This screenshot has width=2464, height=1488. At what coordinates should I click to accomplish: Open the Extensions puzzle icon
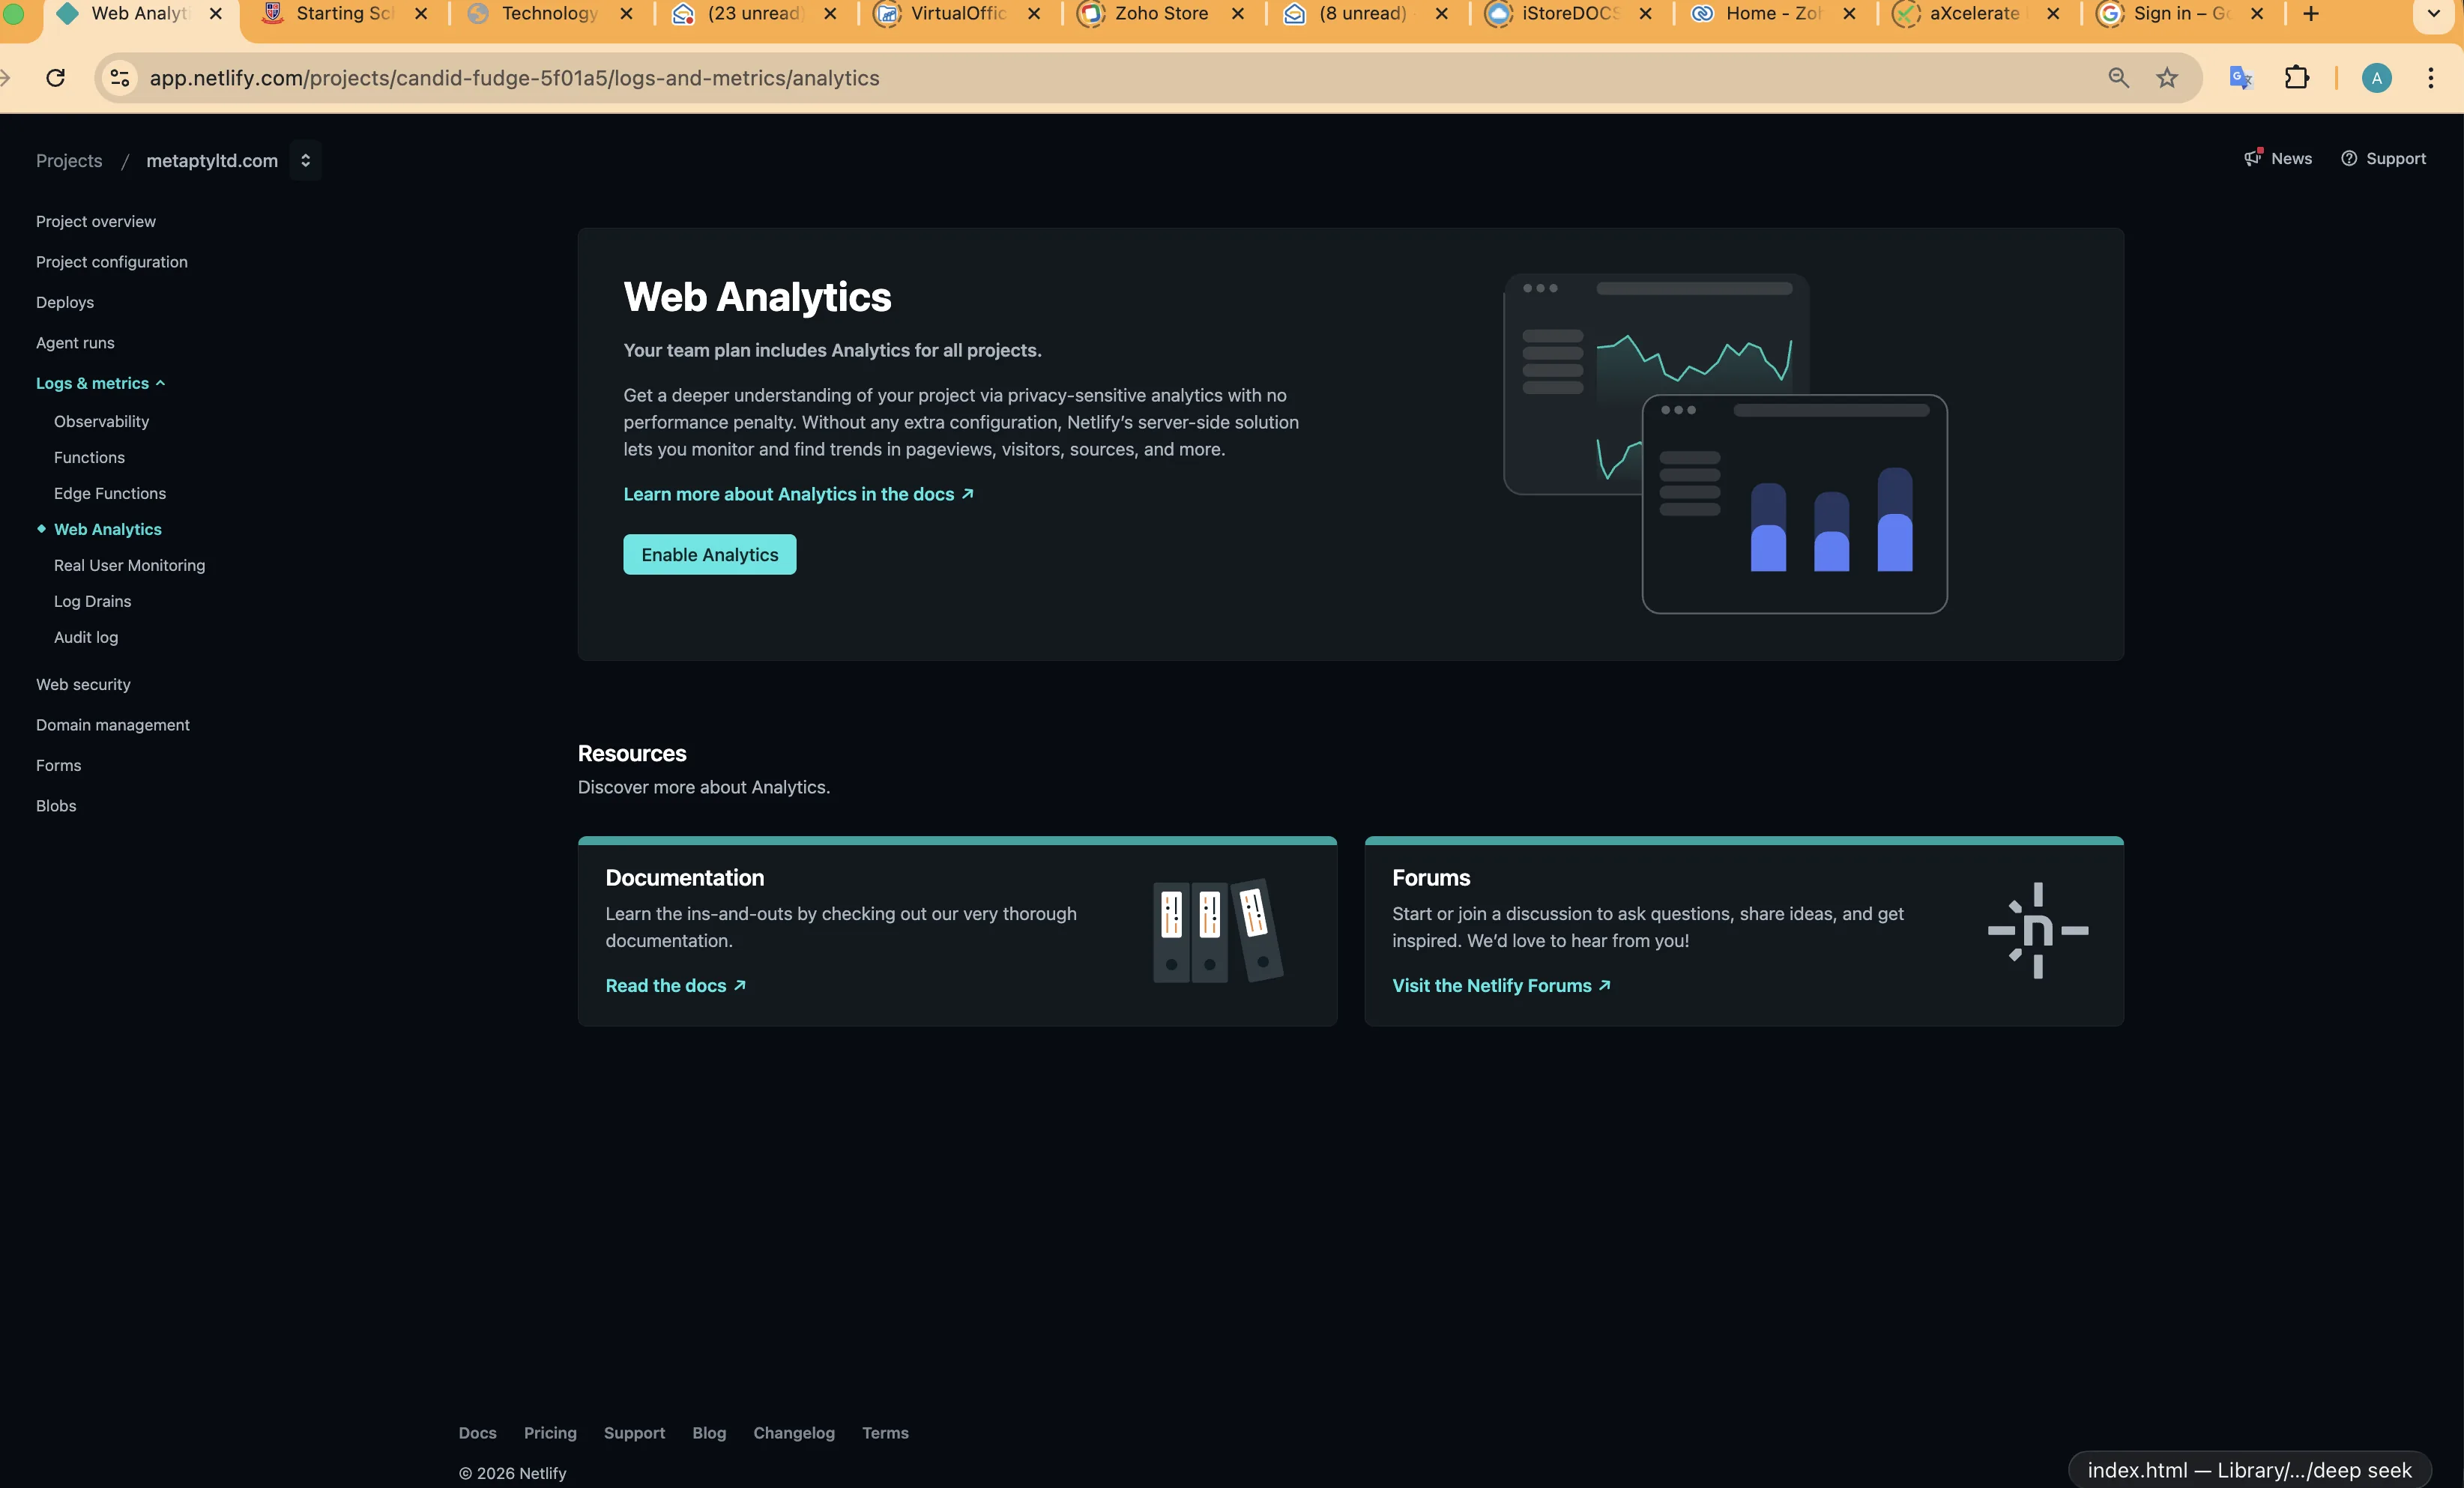pyautogui.click(x=2297, y=78)
